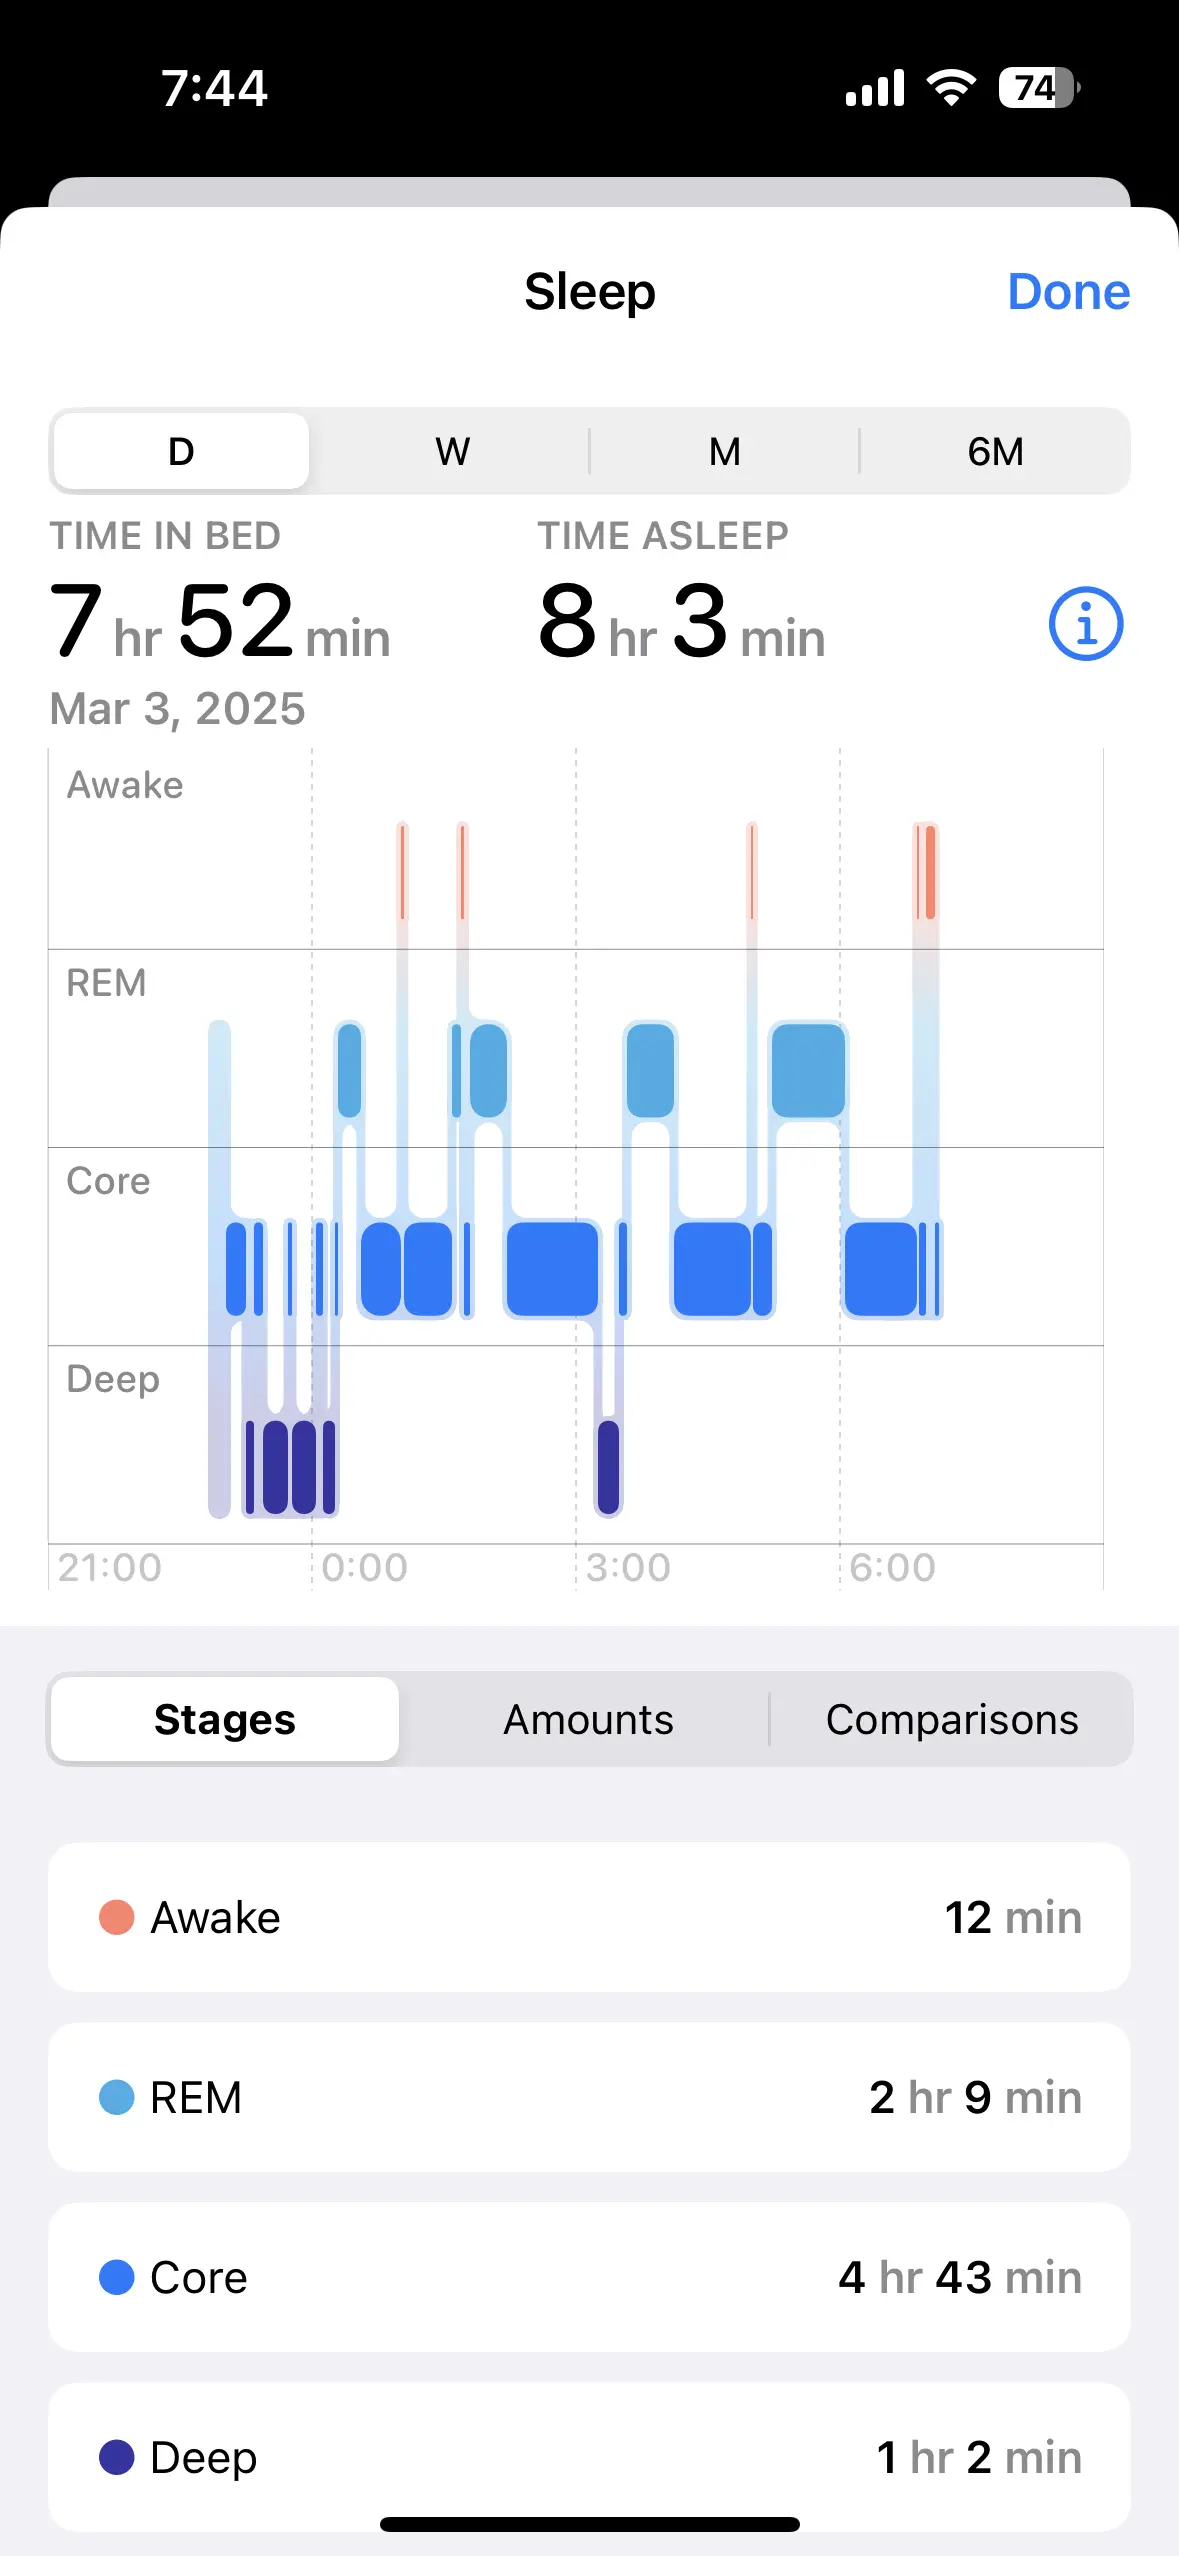This screenshot has width=1179, height=2556.
Task: Switch to the M monthly view
Action: click(x=724, y=451)
